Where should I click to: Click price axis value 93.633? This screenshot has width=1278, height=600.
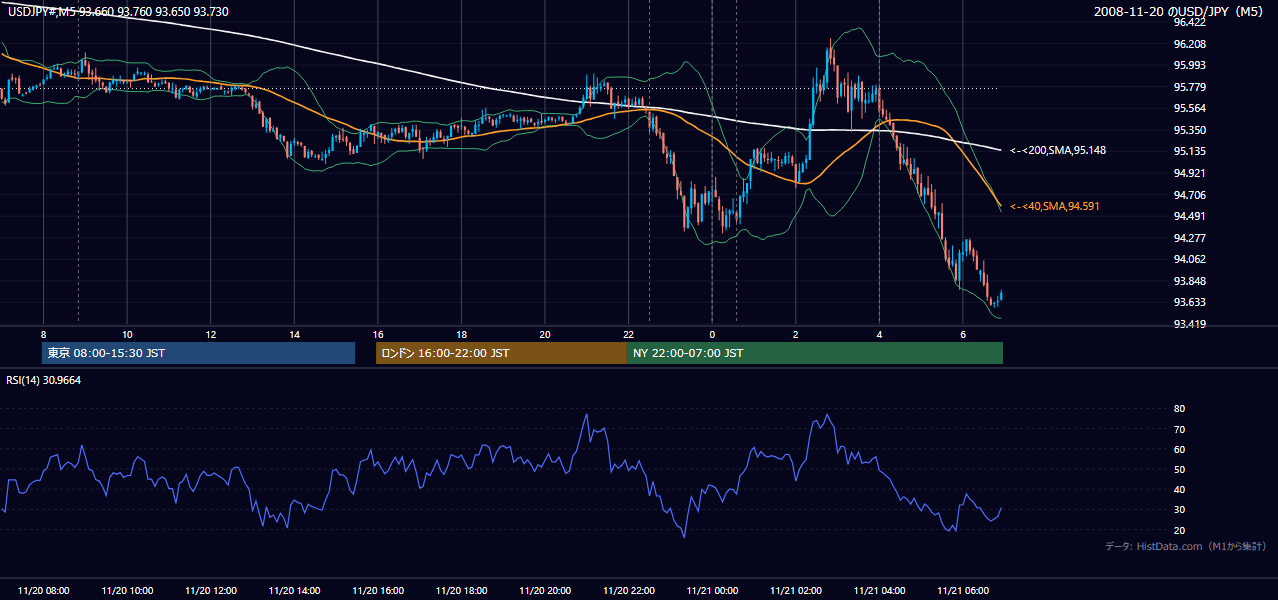click(1189, 302)
